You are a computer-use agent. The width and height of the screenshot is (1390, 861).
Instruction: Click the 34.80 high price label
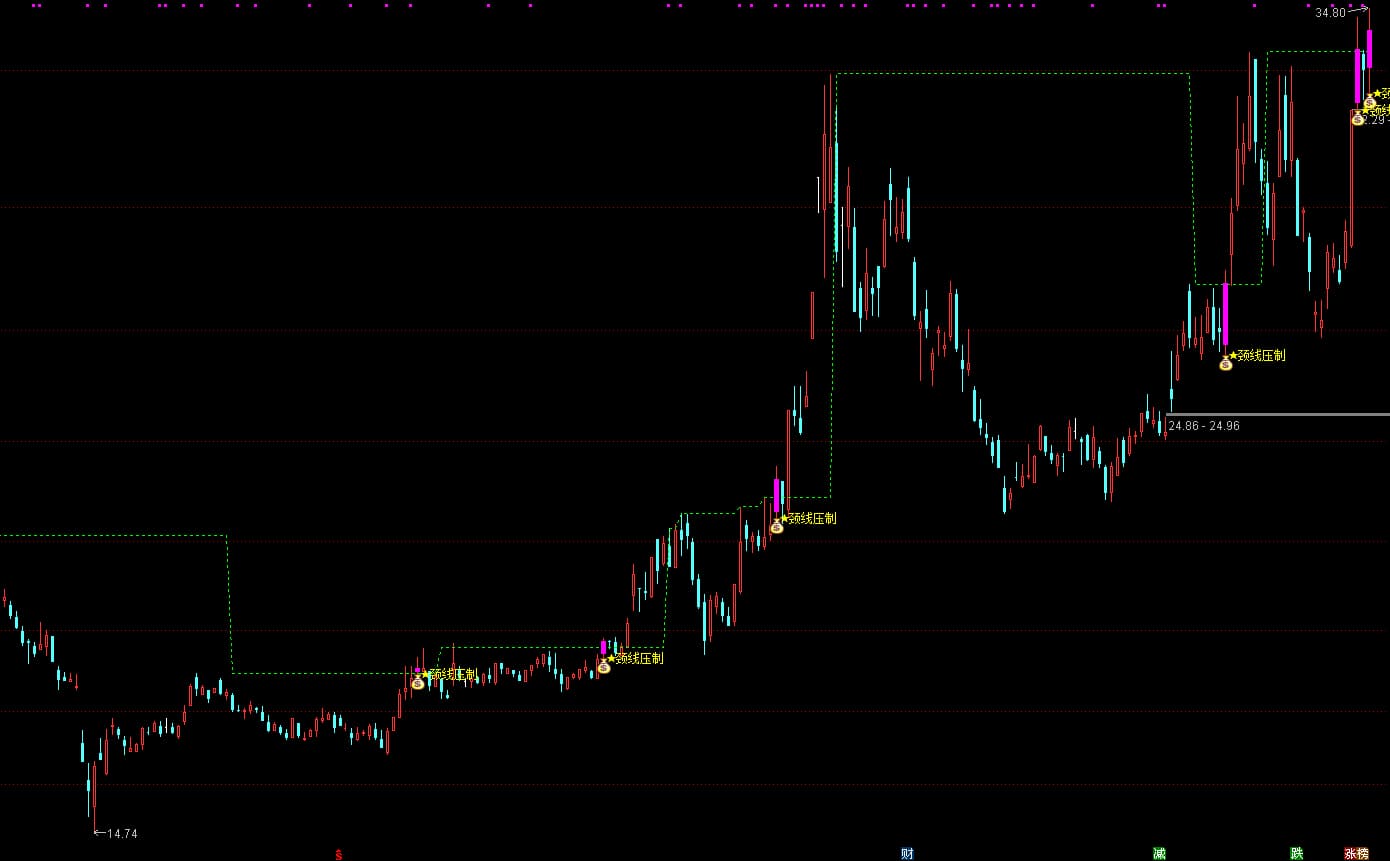coord(1330,13)
